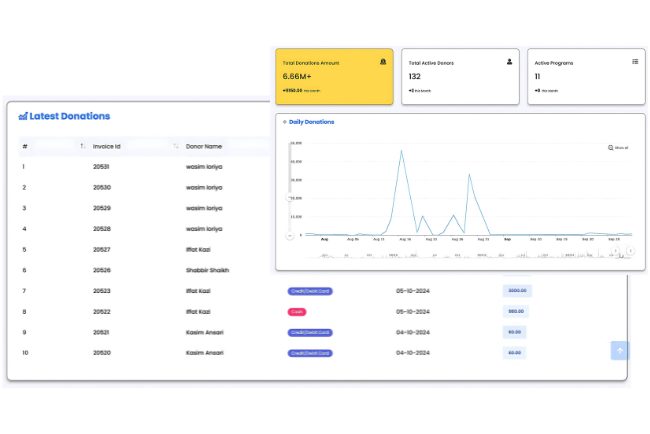The width and height of the screenshot is (650, 434).
Task: Click the Donor Name column header
Action: pyautogui.click(x=204, y=146)
